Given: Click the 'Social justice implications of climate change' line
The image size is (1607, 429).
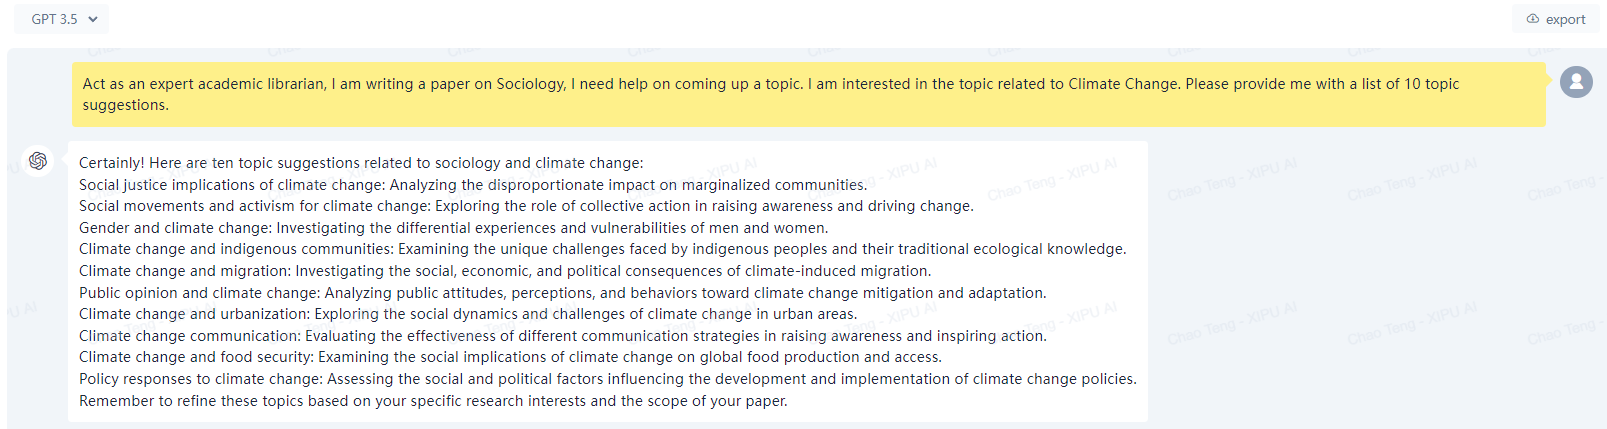Looking at the screenshot, I should (473, 185).
